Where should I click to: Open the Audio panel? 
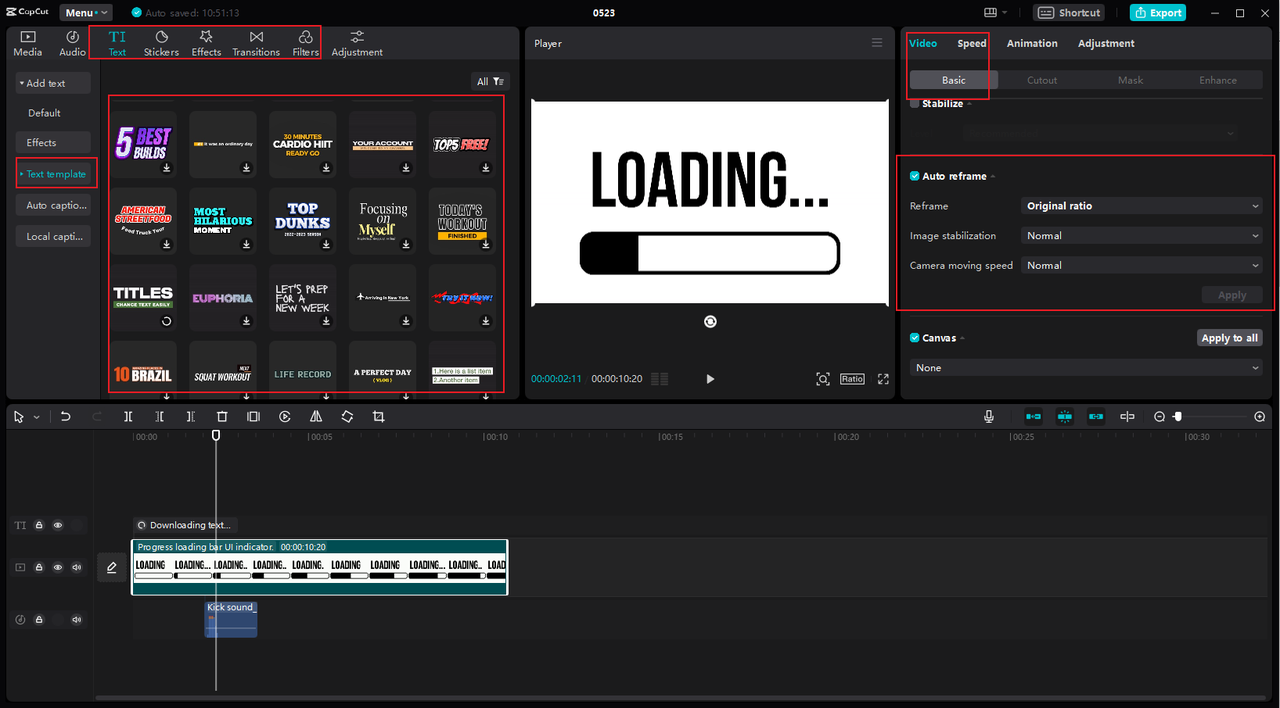(72, 43)
